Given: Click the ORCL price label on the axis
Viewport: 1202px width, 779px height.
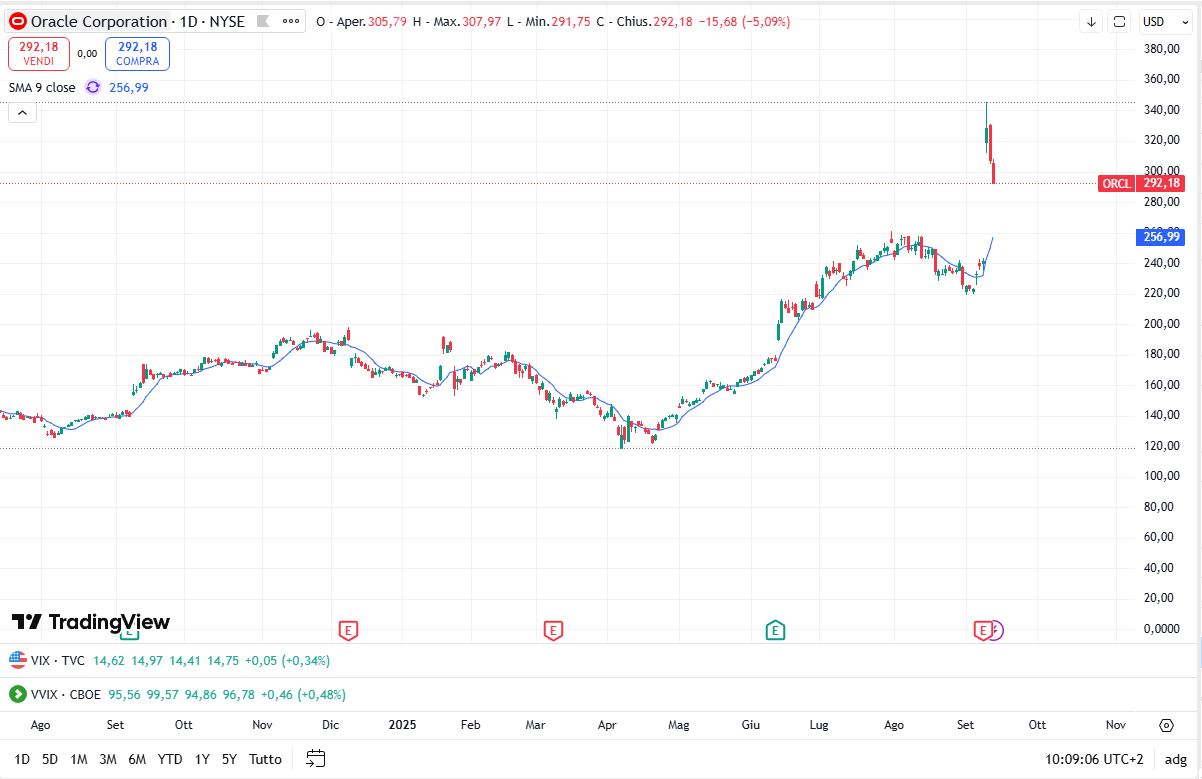Looking at the screenshot, I should (1116, 183).
